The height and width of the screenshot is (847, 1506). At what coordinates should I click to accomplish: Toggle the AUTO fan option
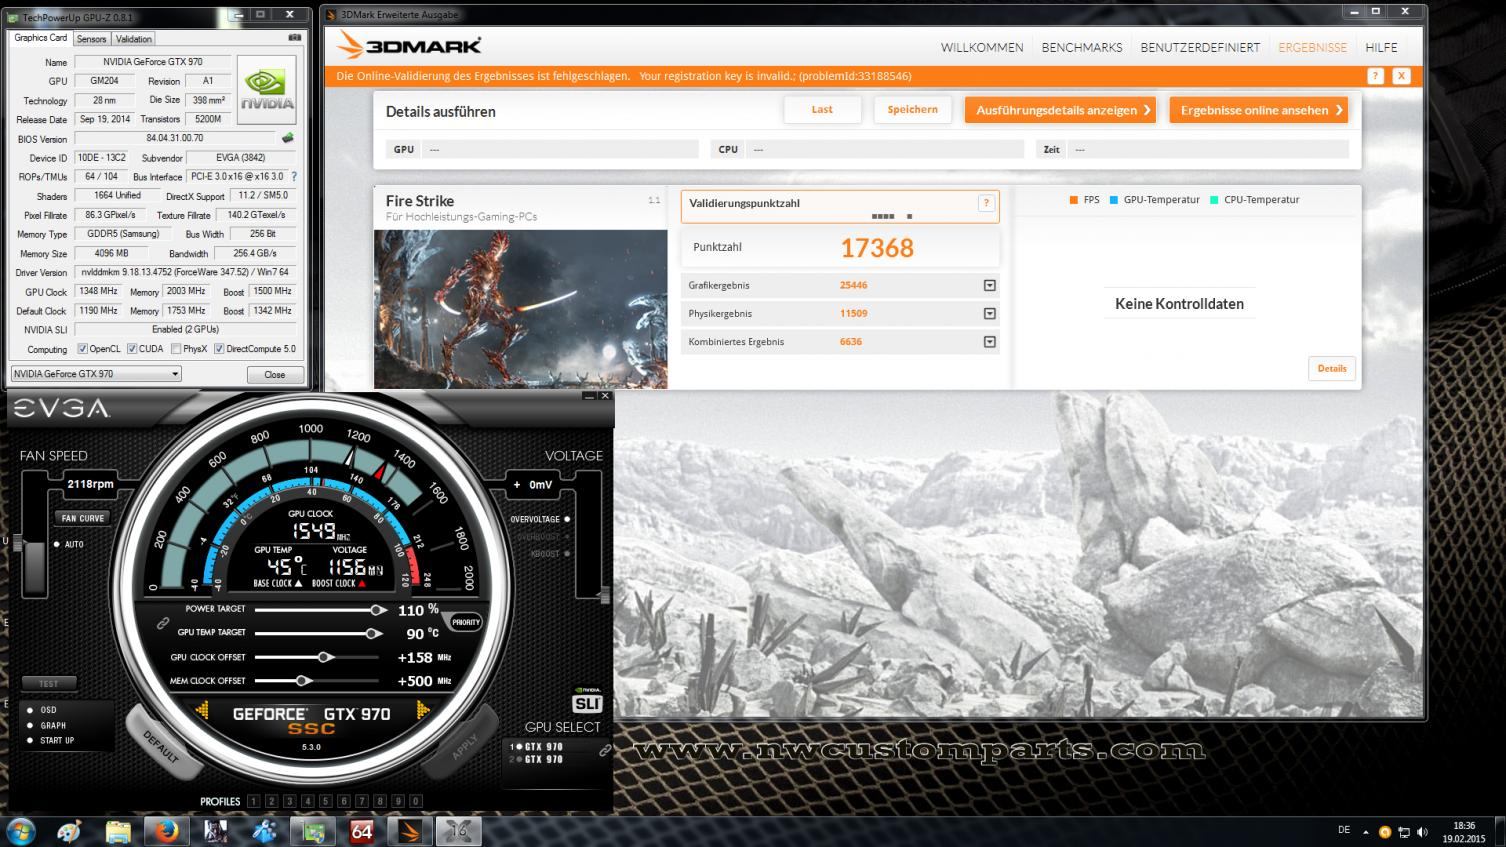tap(58, 544)
